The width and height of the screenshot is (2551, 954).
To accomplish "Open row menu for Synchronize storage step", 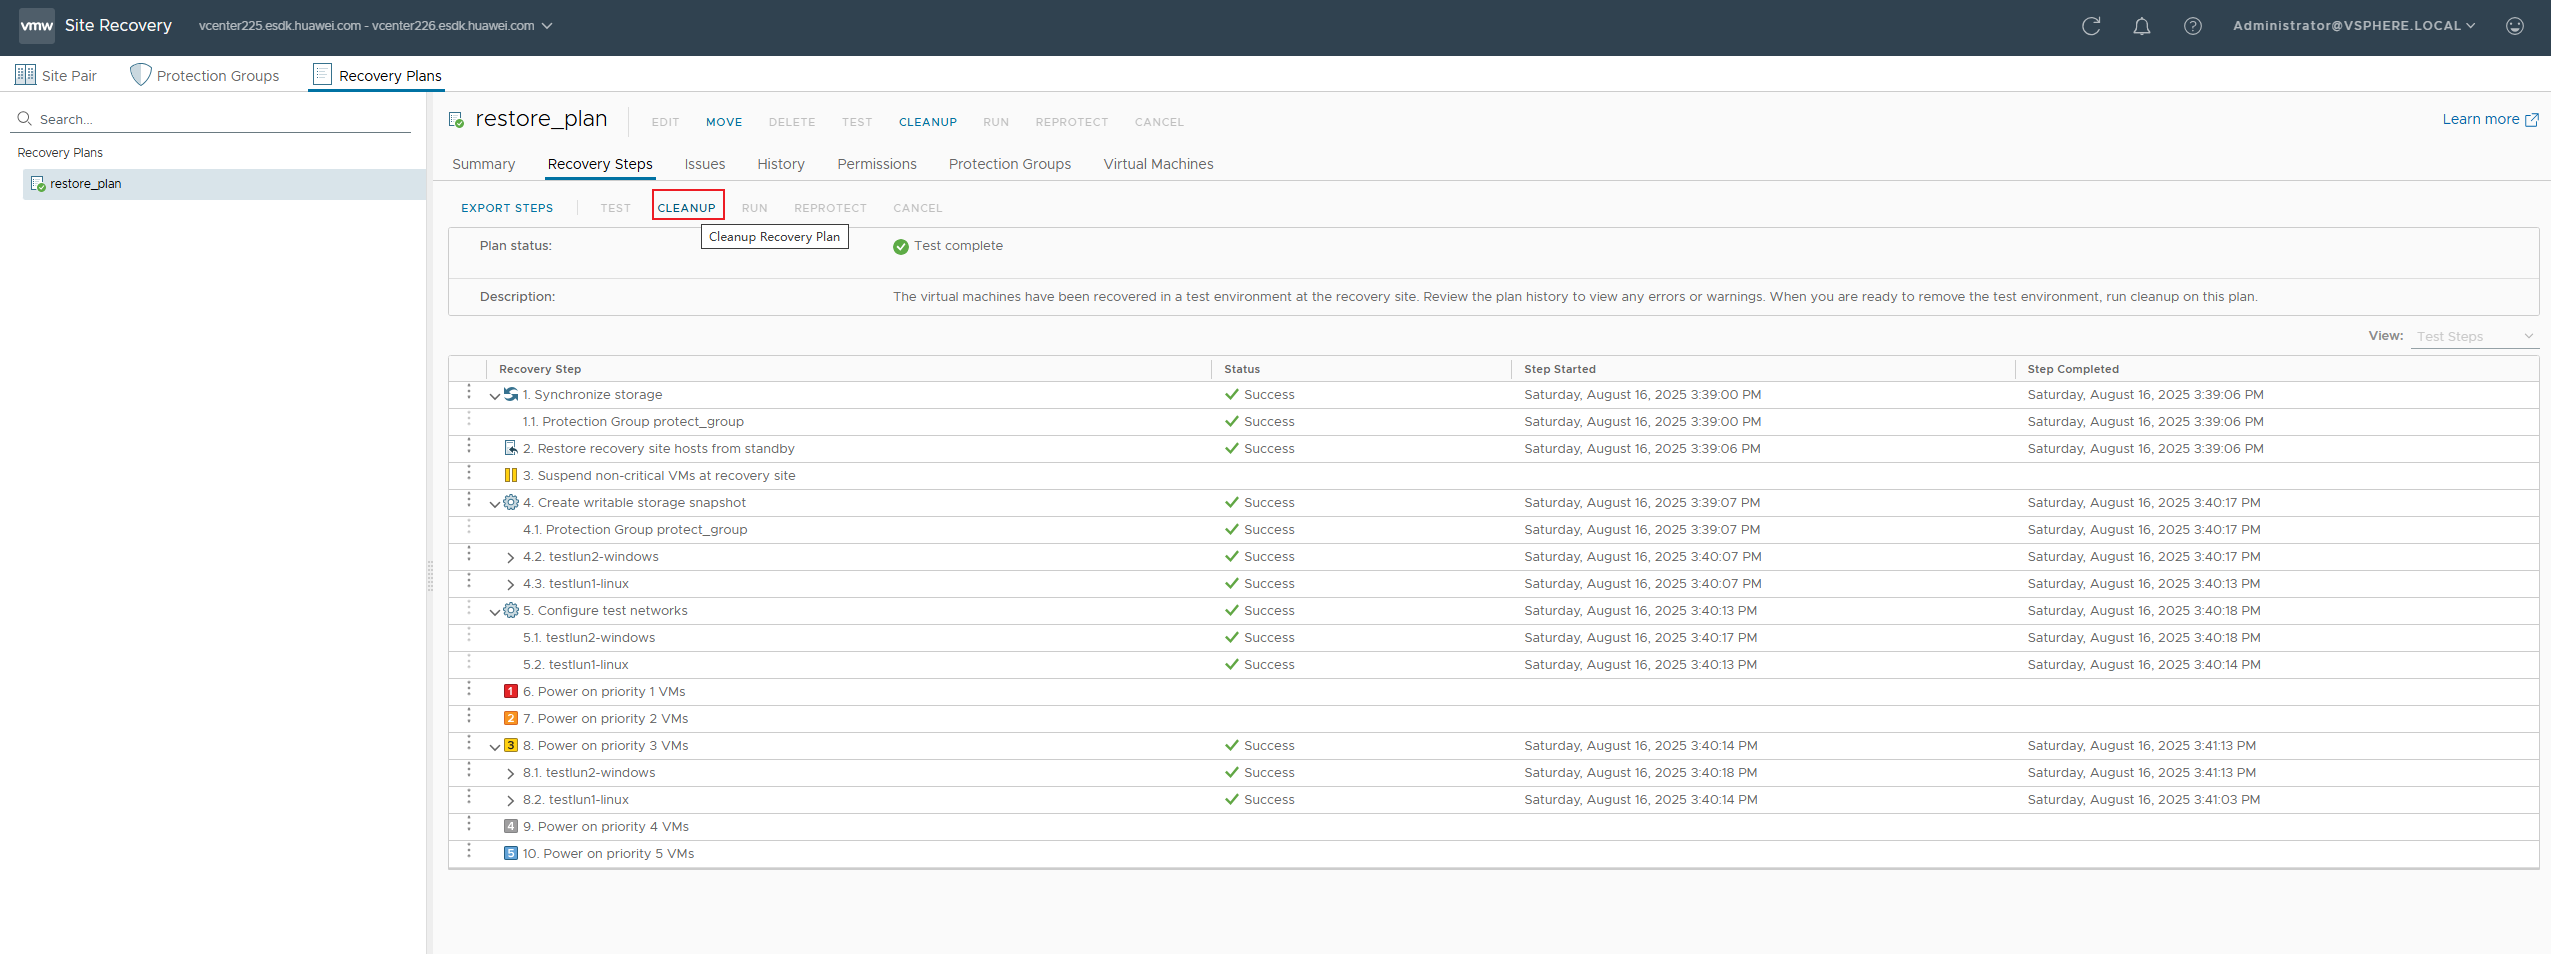I will coord(468,392).
